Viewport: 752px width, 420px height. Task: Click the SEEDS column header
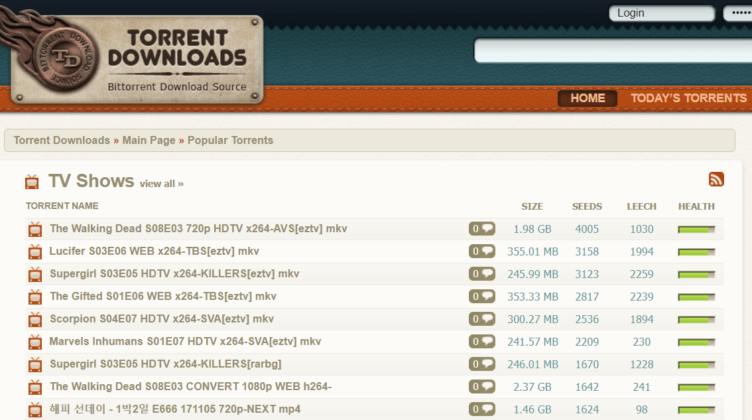point(587,207)
